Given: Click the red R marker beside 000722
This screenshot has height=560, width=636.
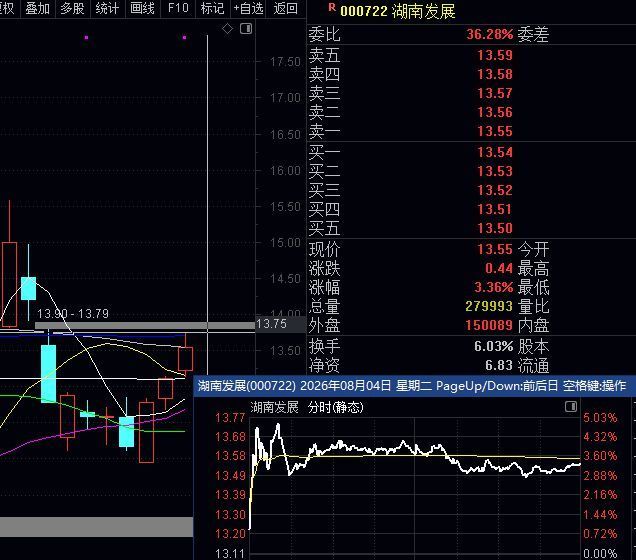Looking at the screenshot, I should [332, 7].
